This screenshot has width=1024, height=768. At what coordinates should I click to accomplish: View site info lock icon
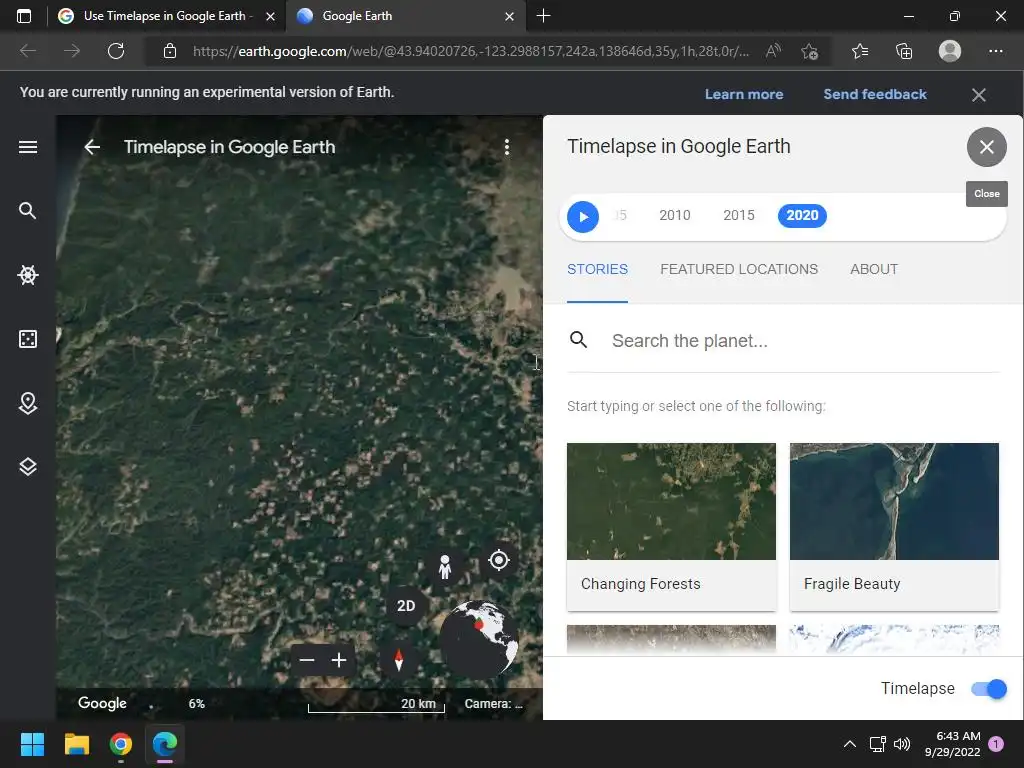point(170,51)
